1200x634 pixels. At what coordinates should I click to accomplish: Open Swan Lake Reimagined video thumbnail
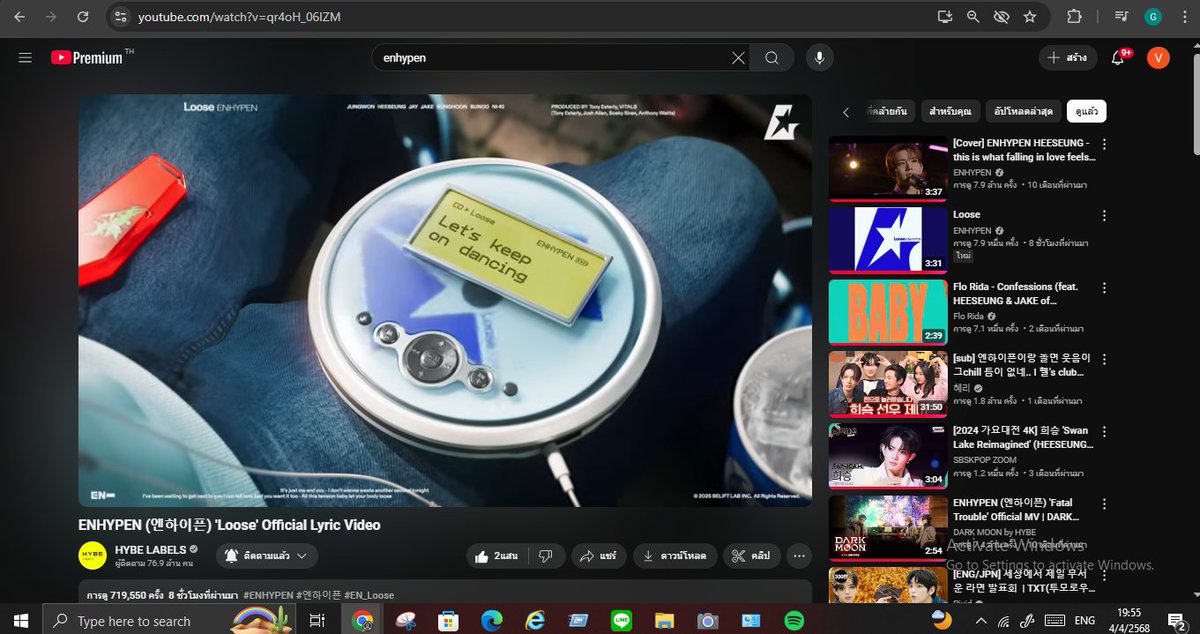[888, 455]
